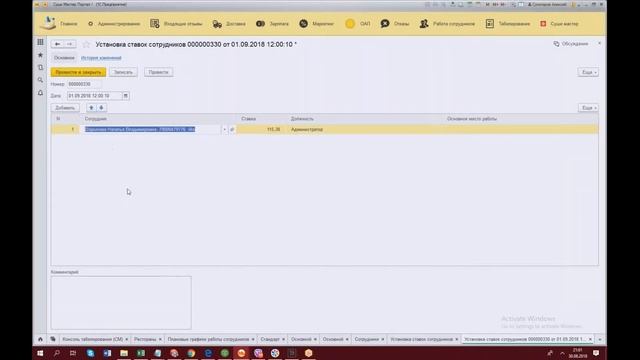Click into the Комментарий text box
Viewport: 640px width, 360px height.
click(121, 302)
